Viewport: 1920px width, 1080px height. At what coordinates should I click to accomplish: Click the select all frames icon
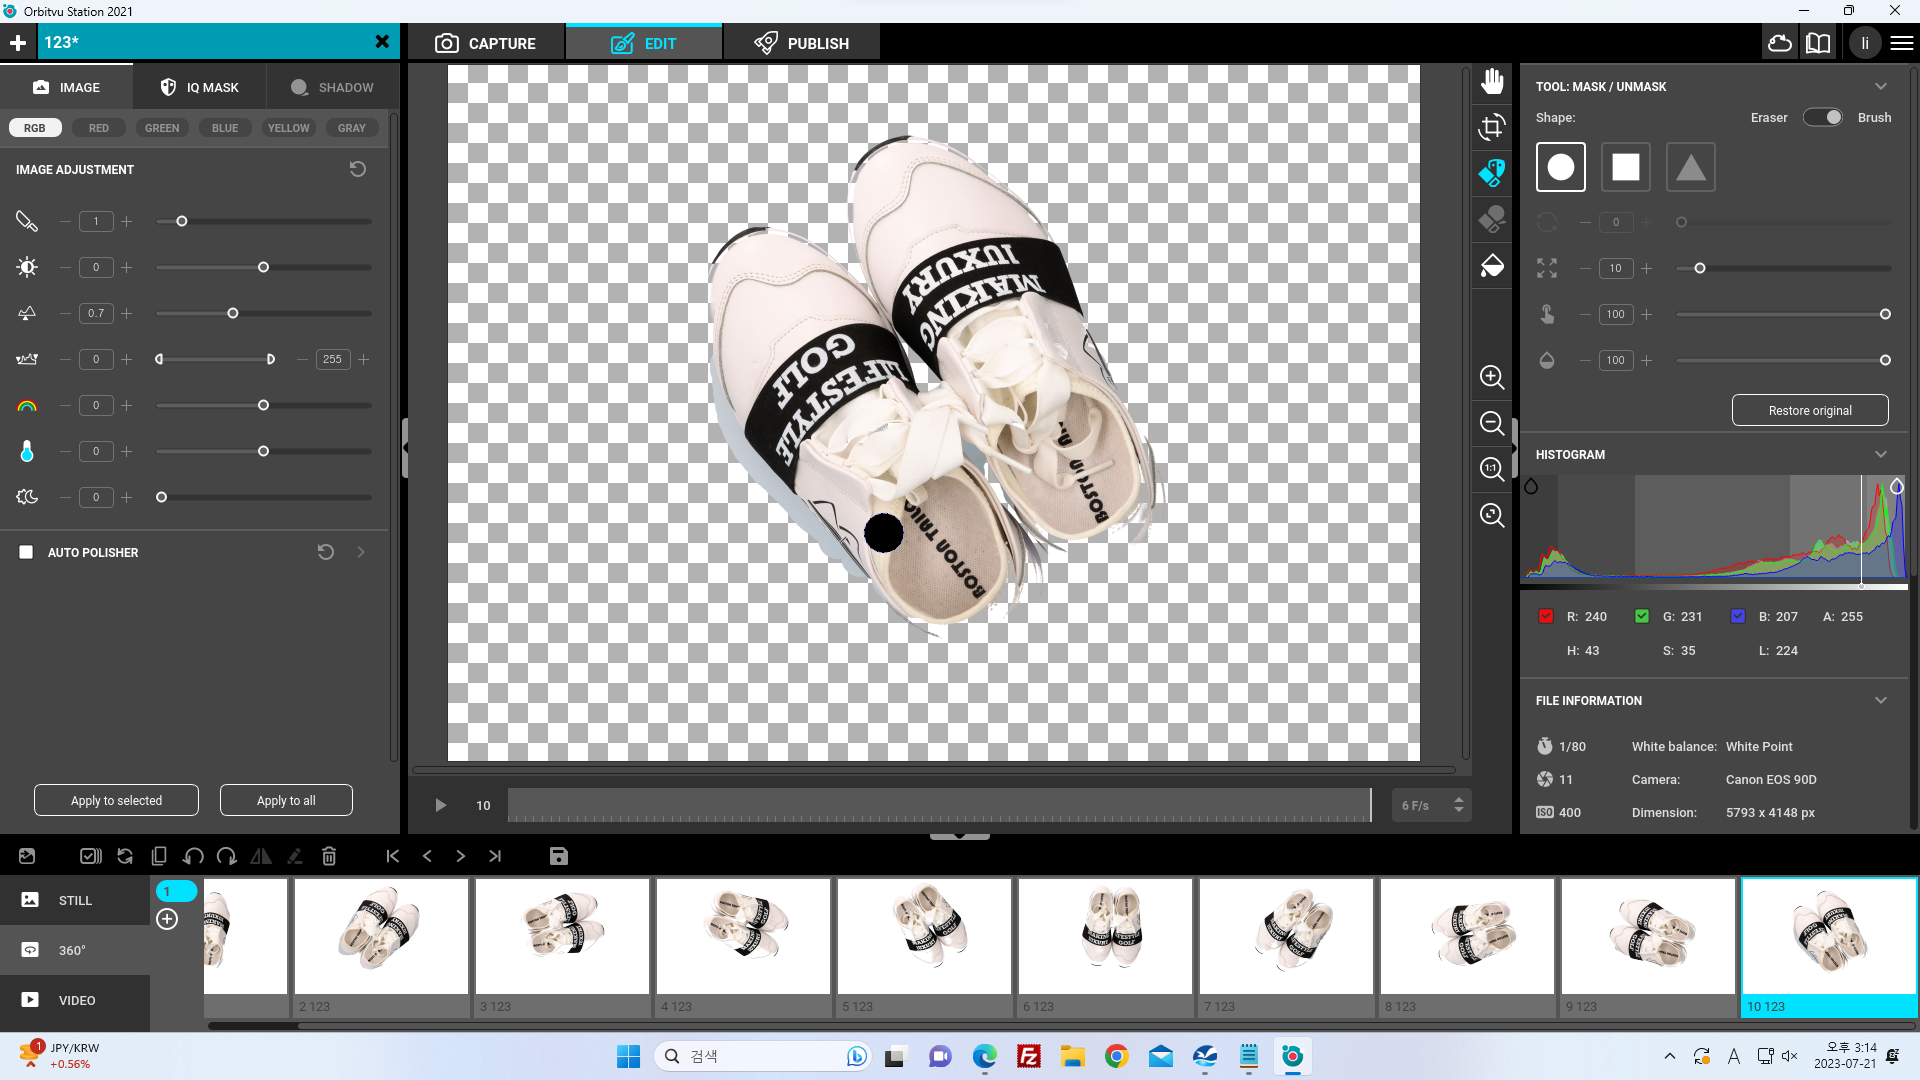(91, 856)
